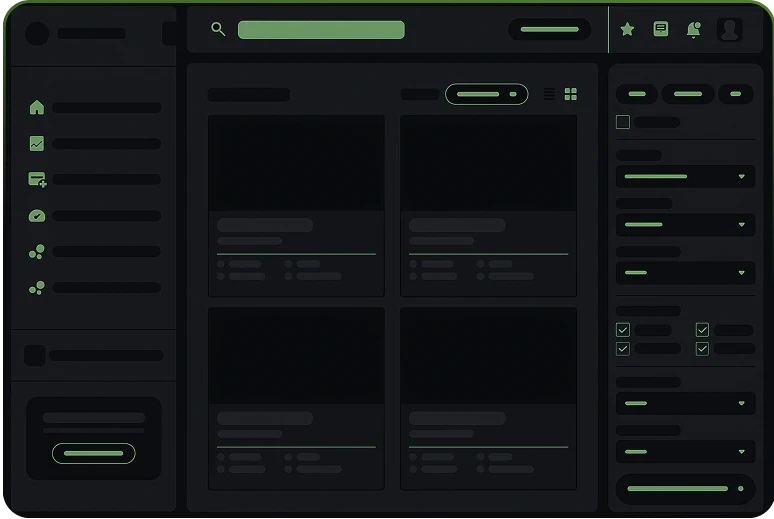Select the line chart analytics sidebar icon
This screenshot has height=519, width=774.
point(37,144)
